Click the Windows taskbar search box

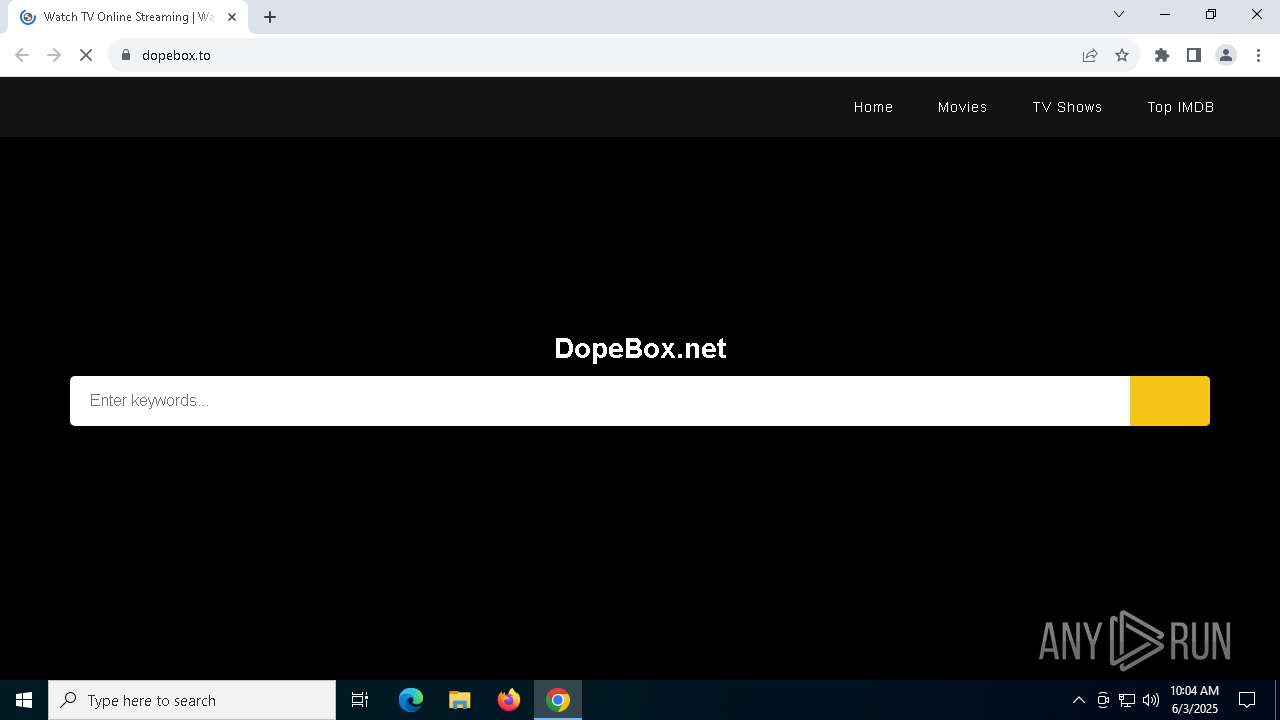192,700
